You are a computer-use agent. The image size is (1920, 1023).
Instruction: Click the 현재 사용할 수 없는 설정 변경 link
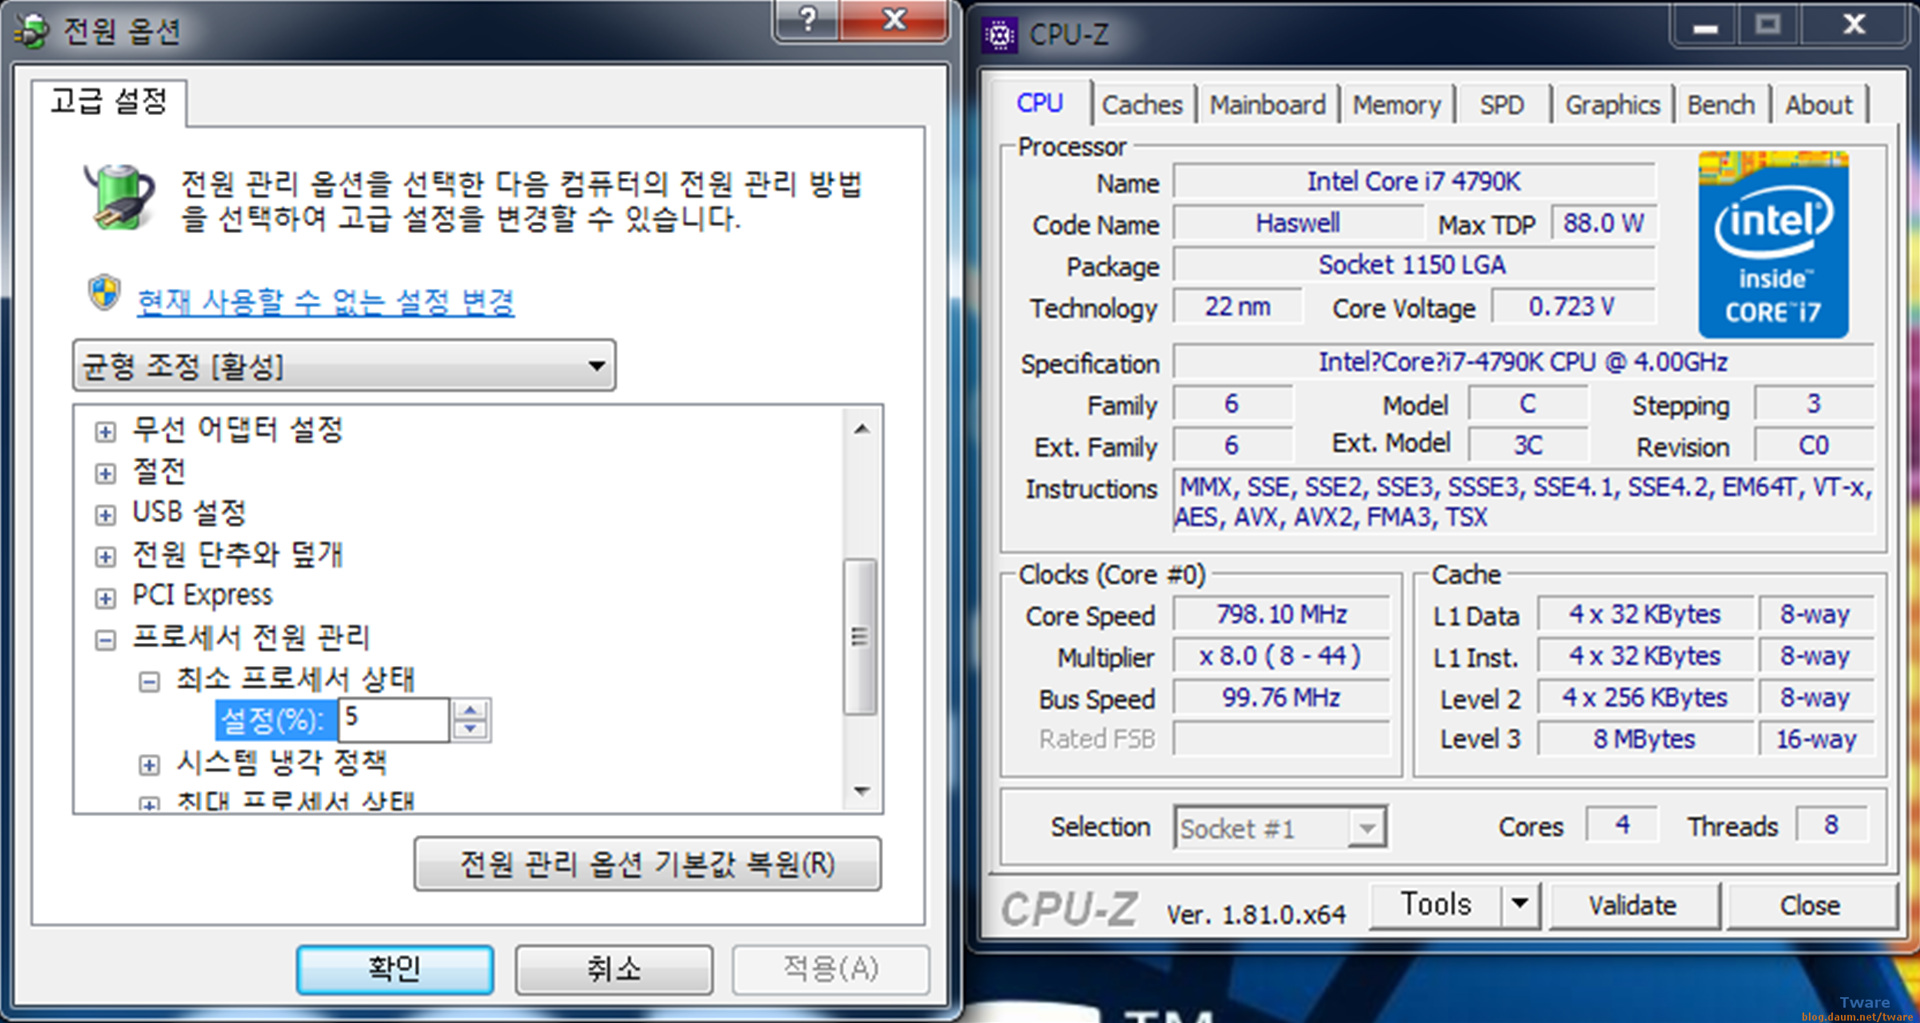(x=326, y=301)
